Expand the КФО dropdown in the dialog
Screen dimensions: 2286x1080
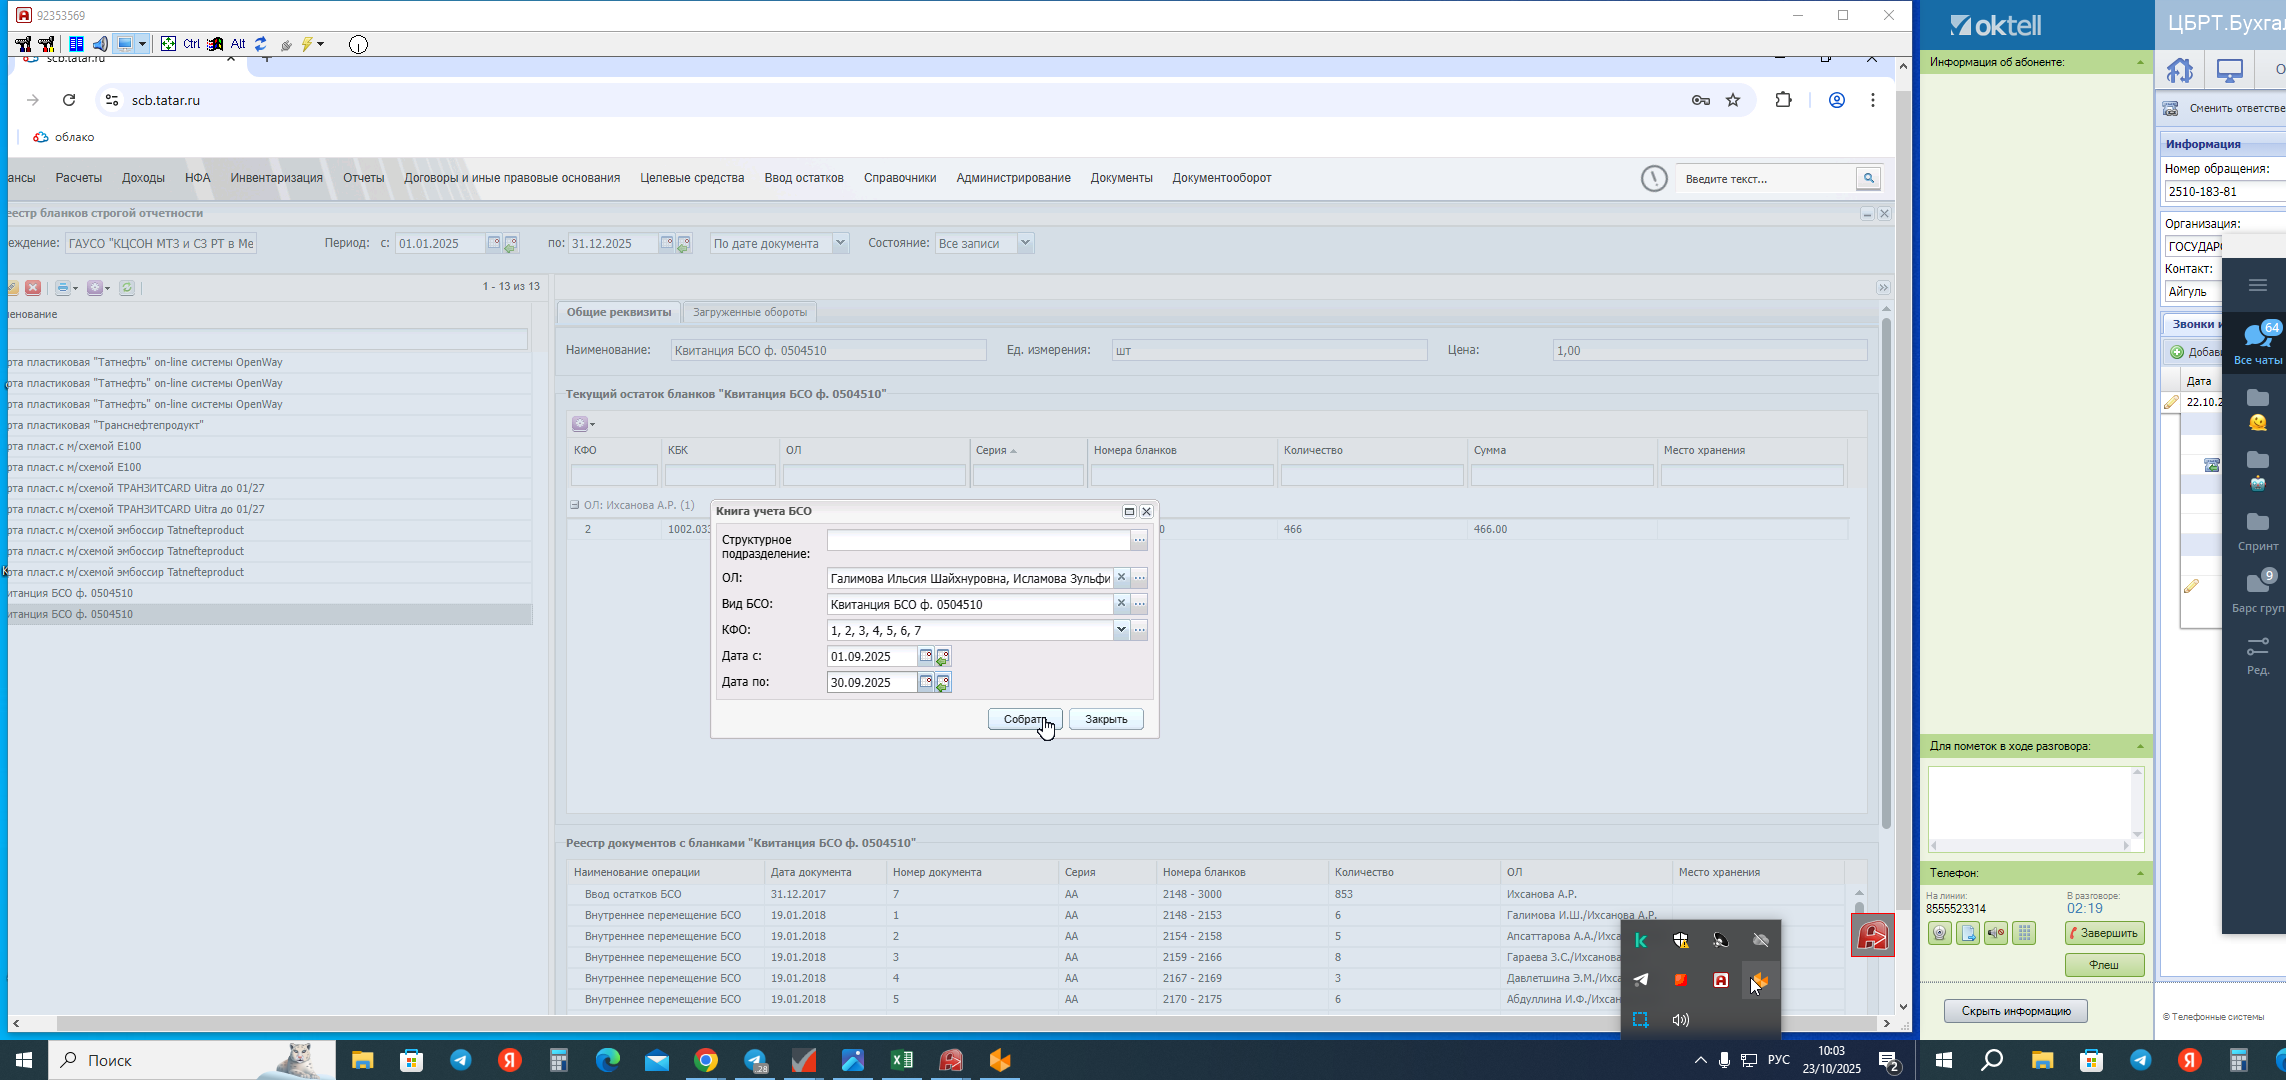tap(1121, 630)
